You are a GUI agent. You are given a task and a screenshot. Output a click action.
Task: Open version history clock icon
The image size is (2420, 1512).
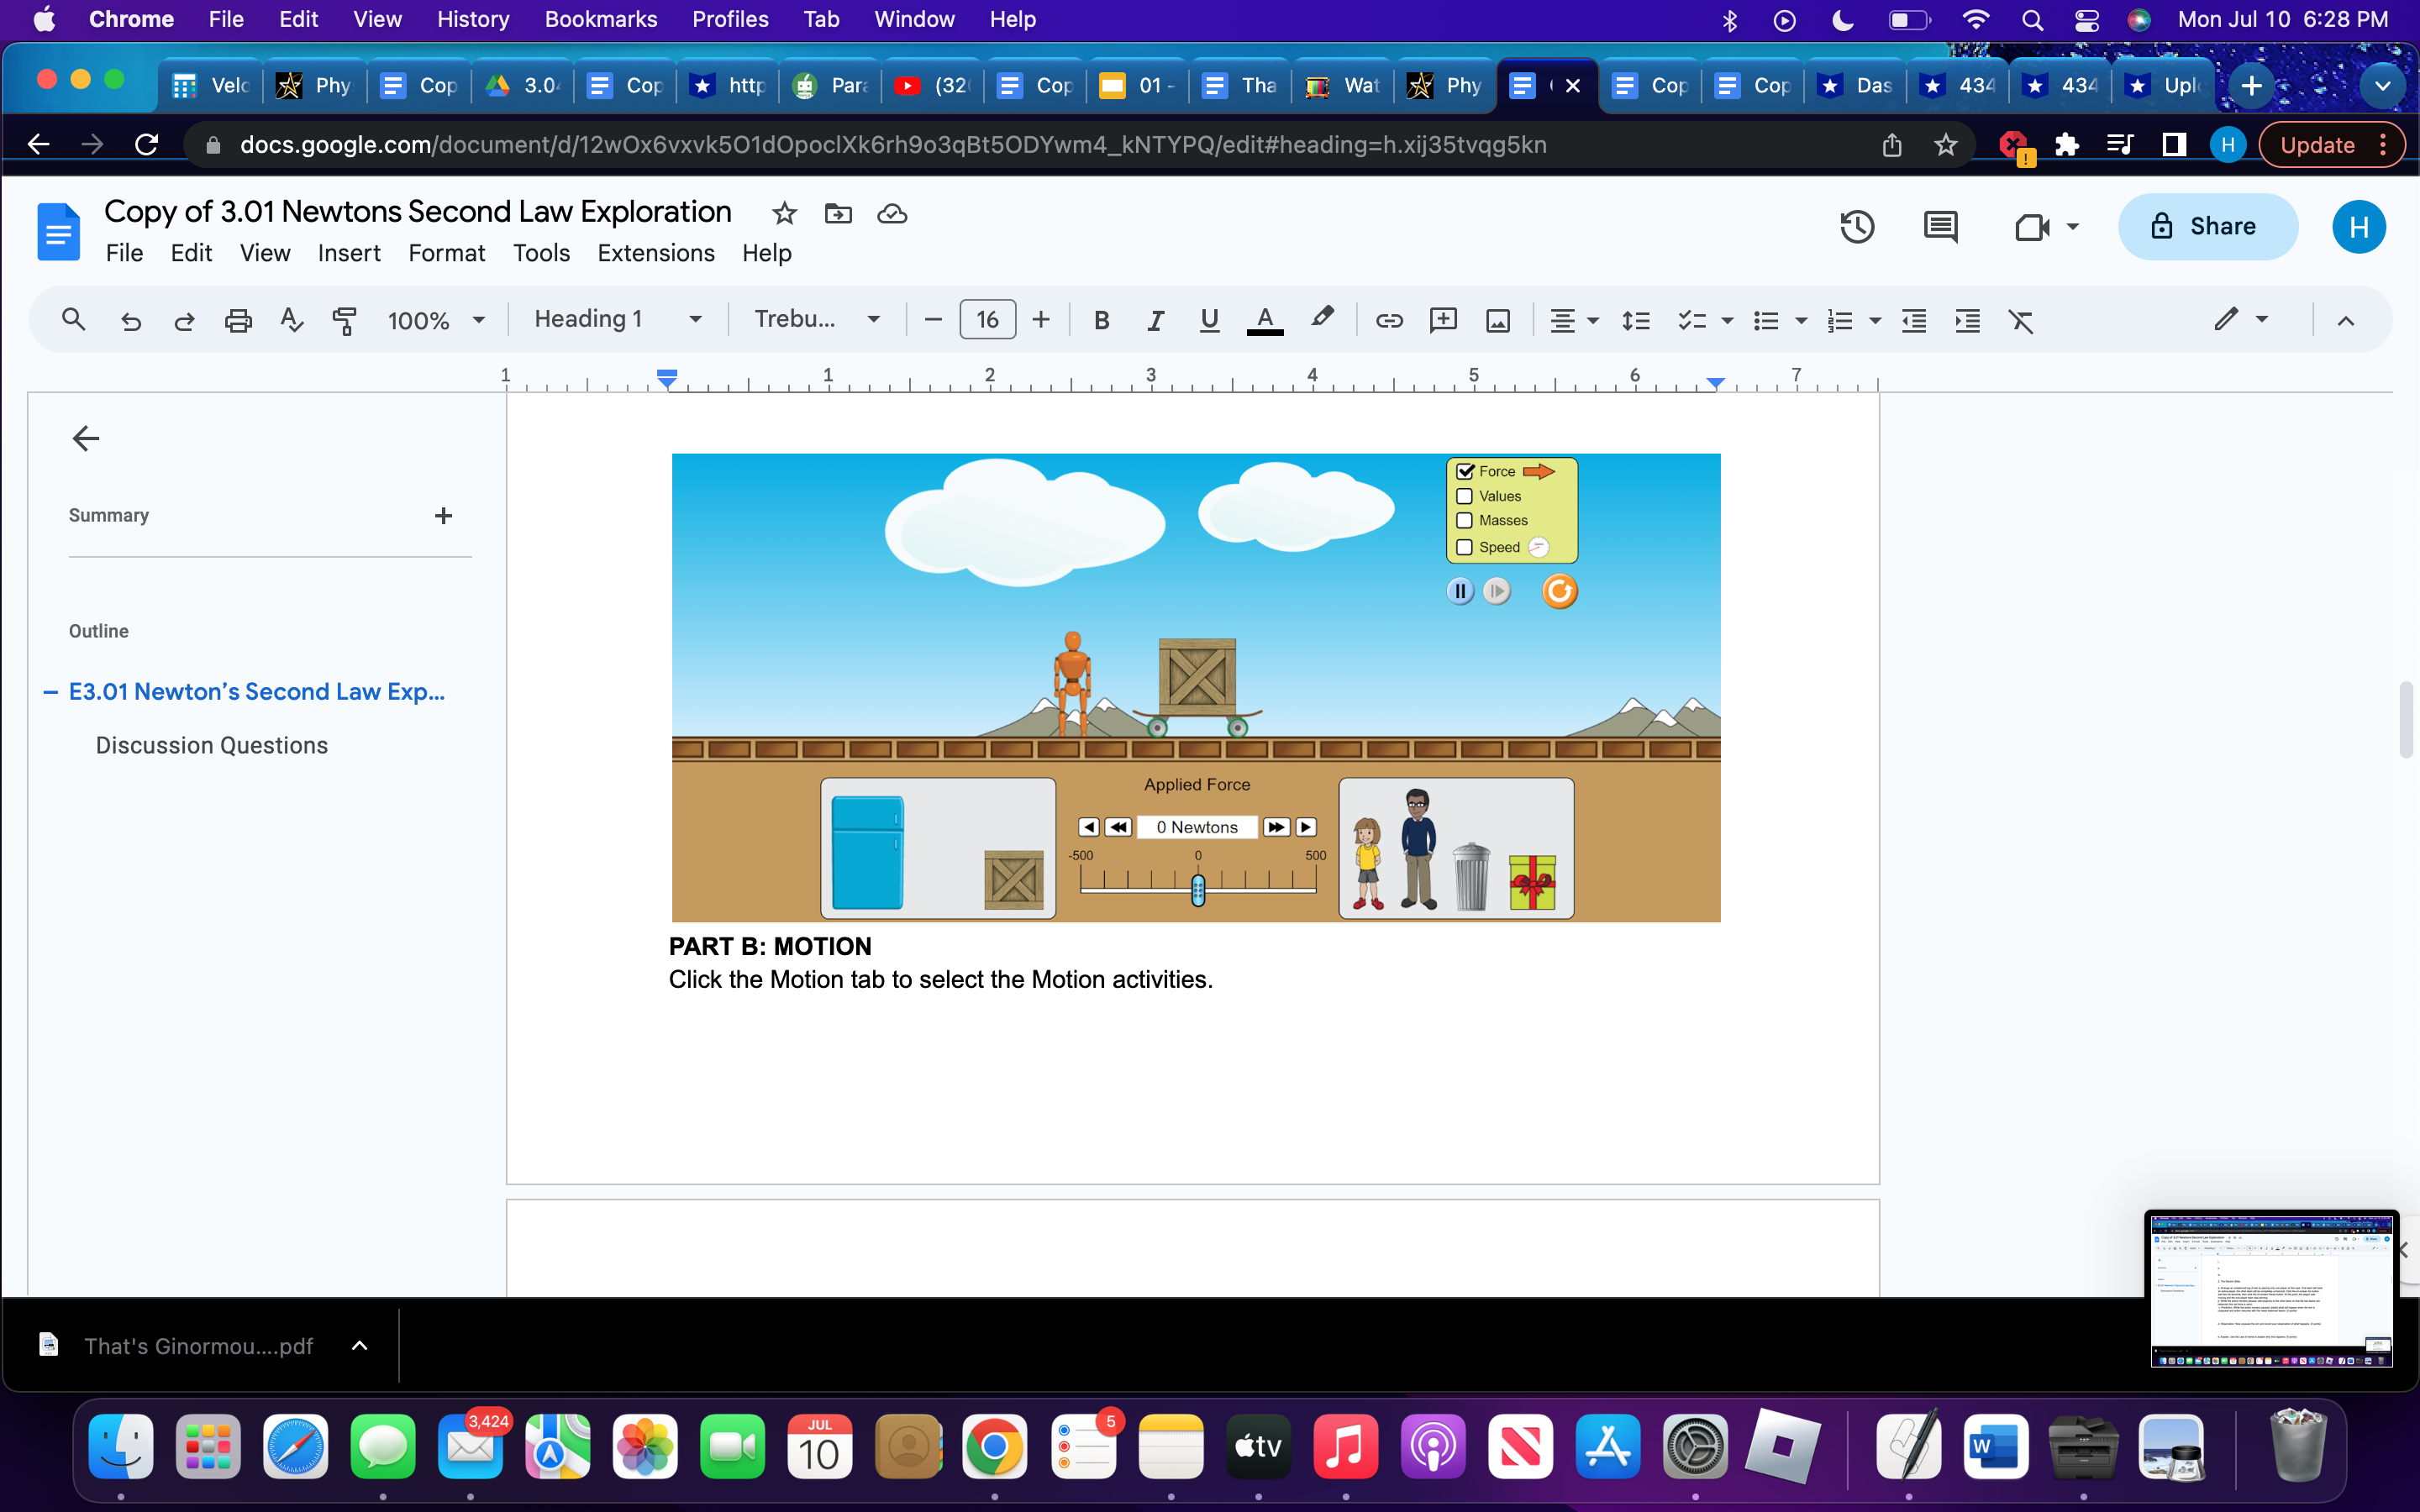(x=1856, y=227)
